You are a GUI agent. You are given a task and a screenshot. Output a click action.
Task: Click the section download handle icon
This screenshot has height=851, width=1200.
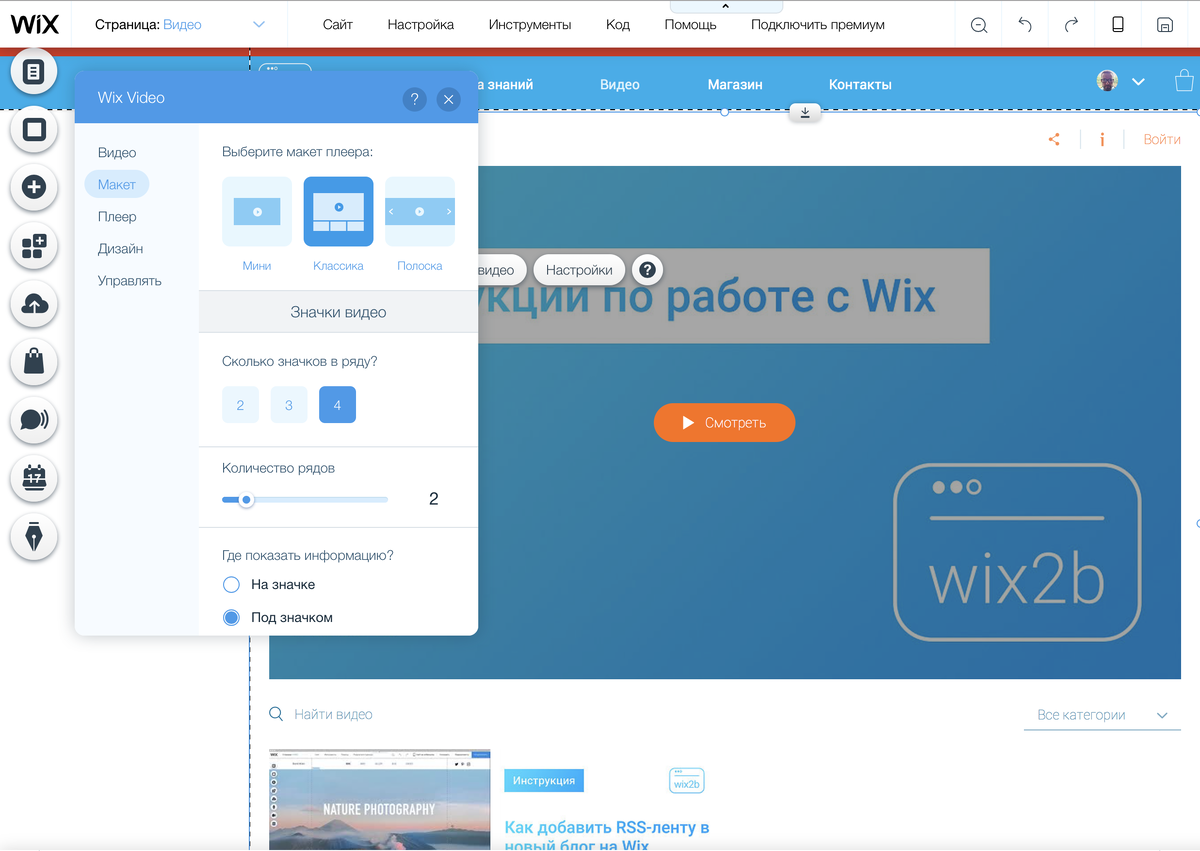pos(805,112)
